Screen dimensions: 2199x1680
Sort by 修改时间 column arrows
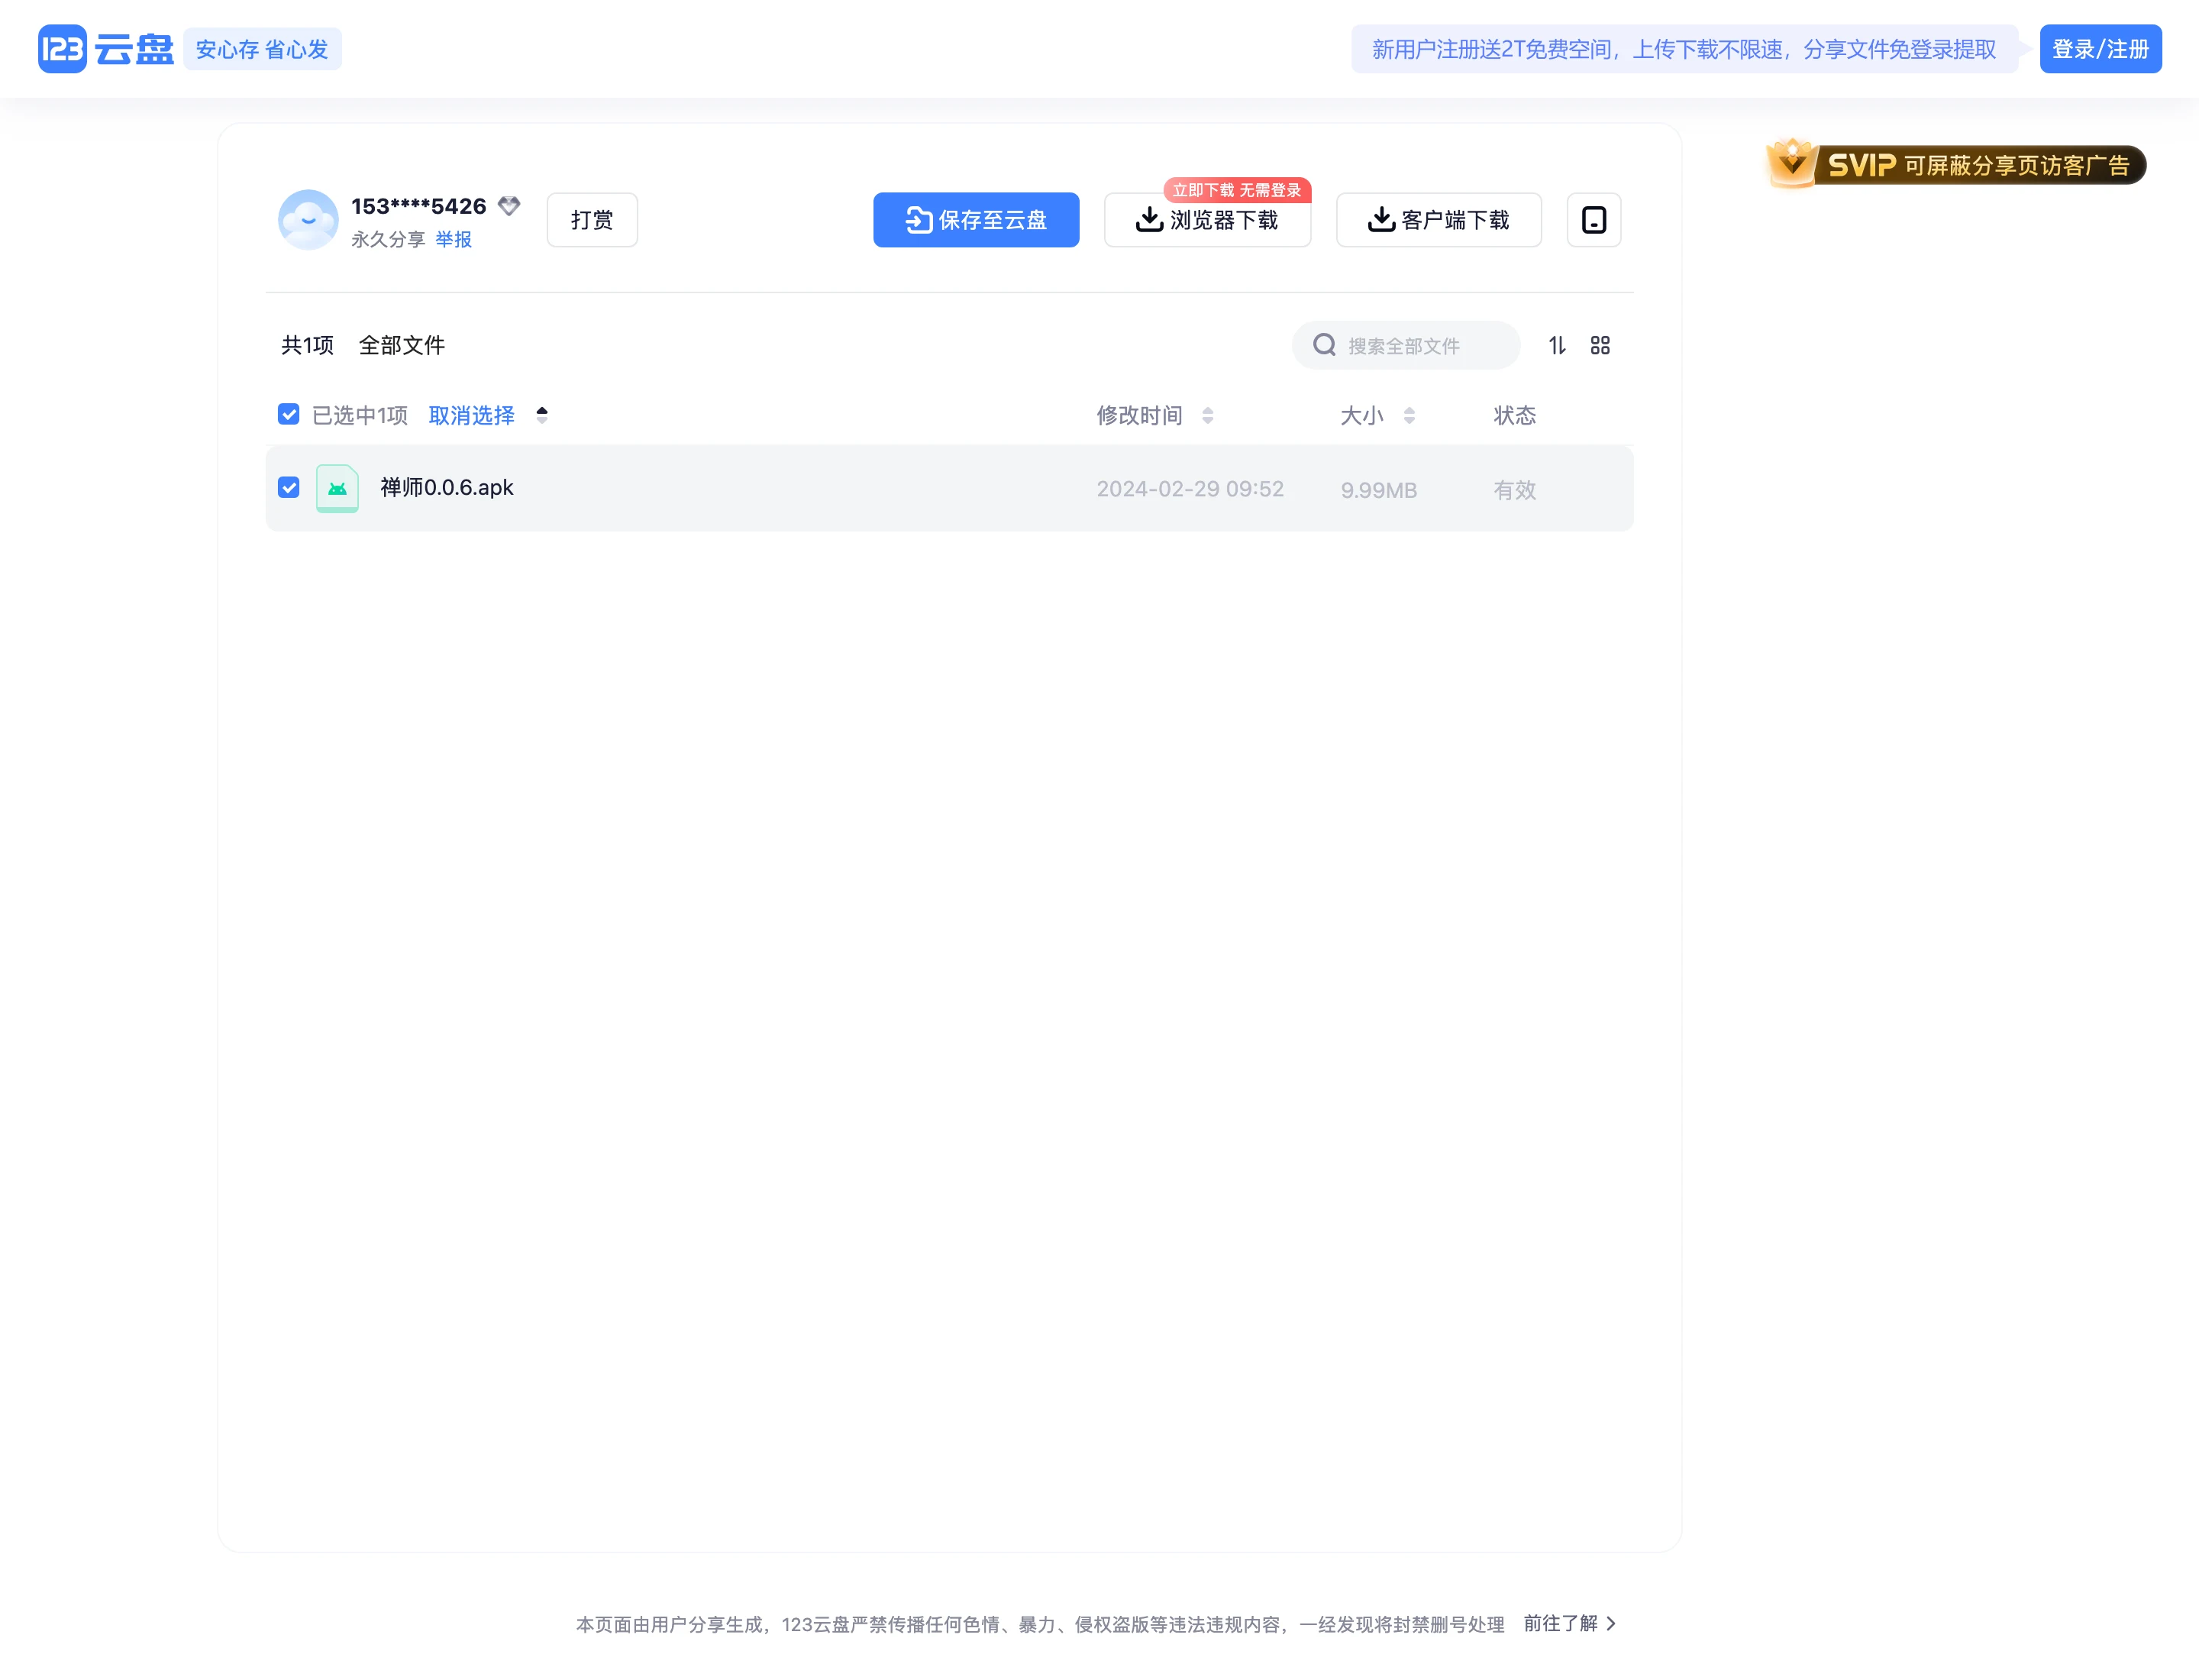[x=1207, y=415]
